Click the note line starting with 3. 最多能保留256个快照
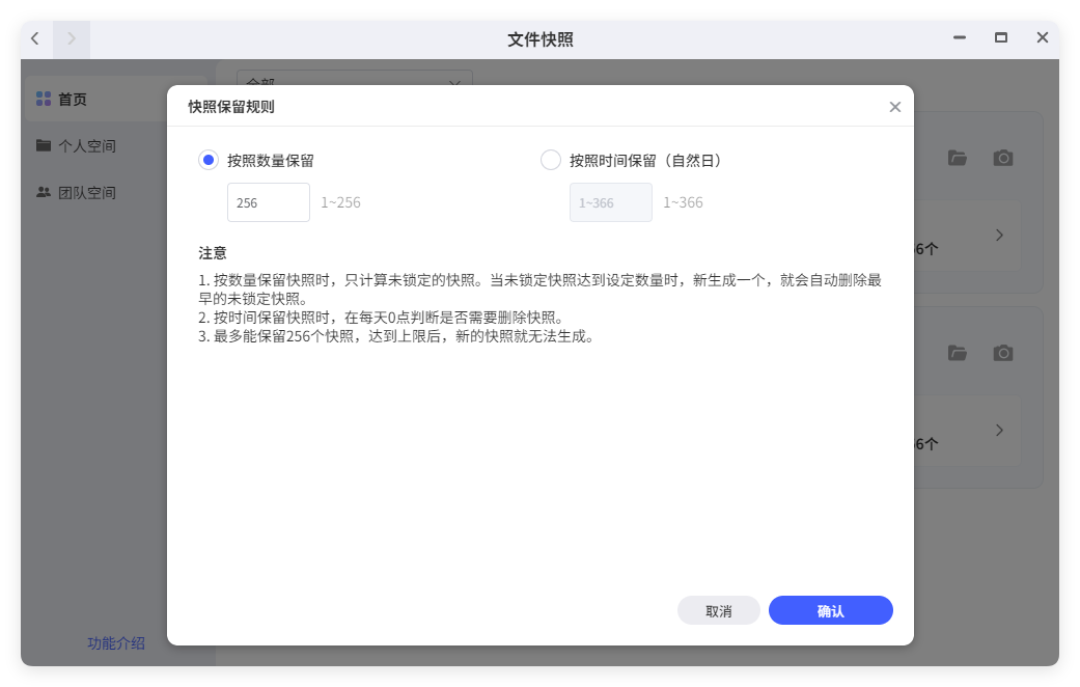Screen dimensions: 1080x687 point(397,336)
